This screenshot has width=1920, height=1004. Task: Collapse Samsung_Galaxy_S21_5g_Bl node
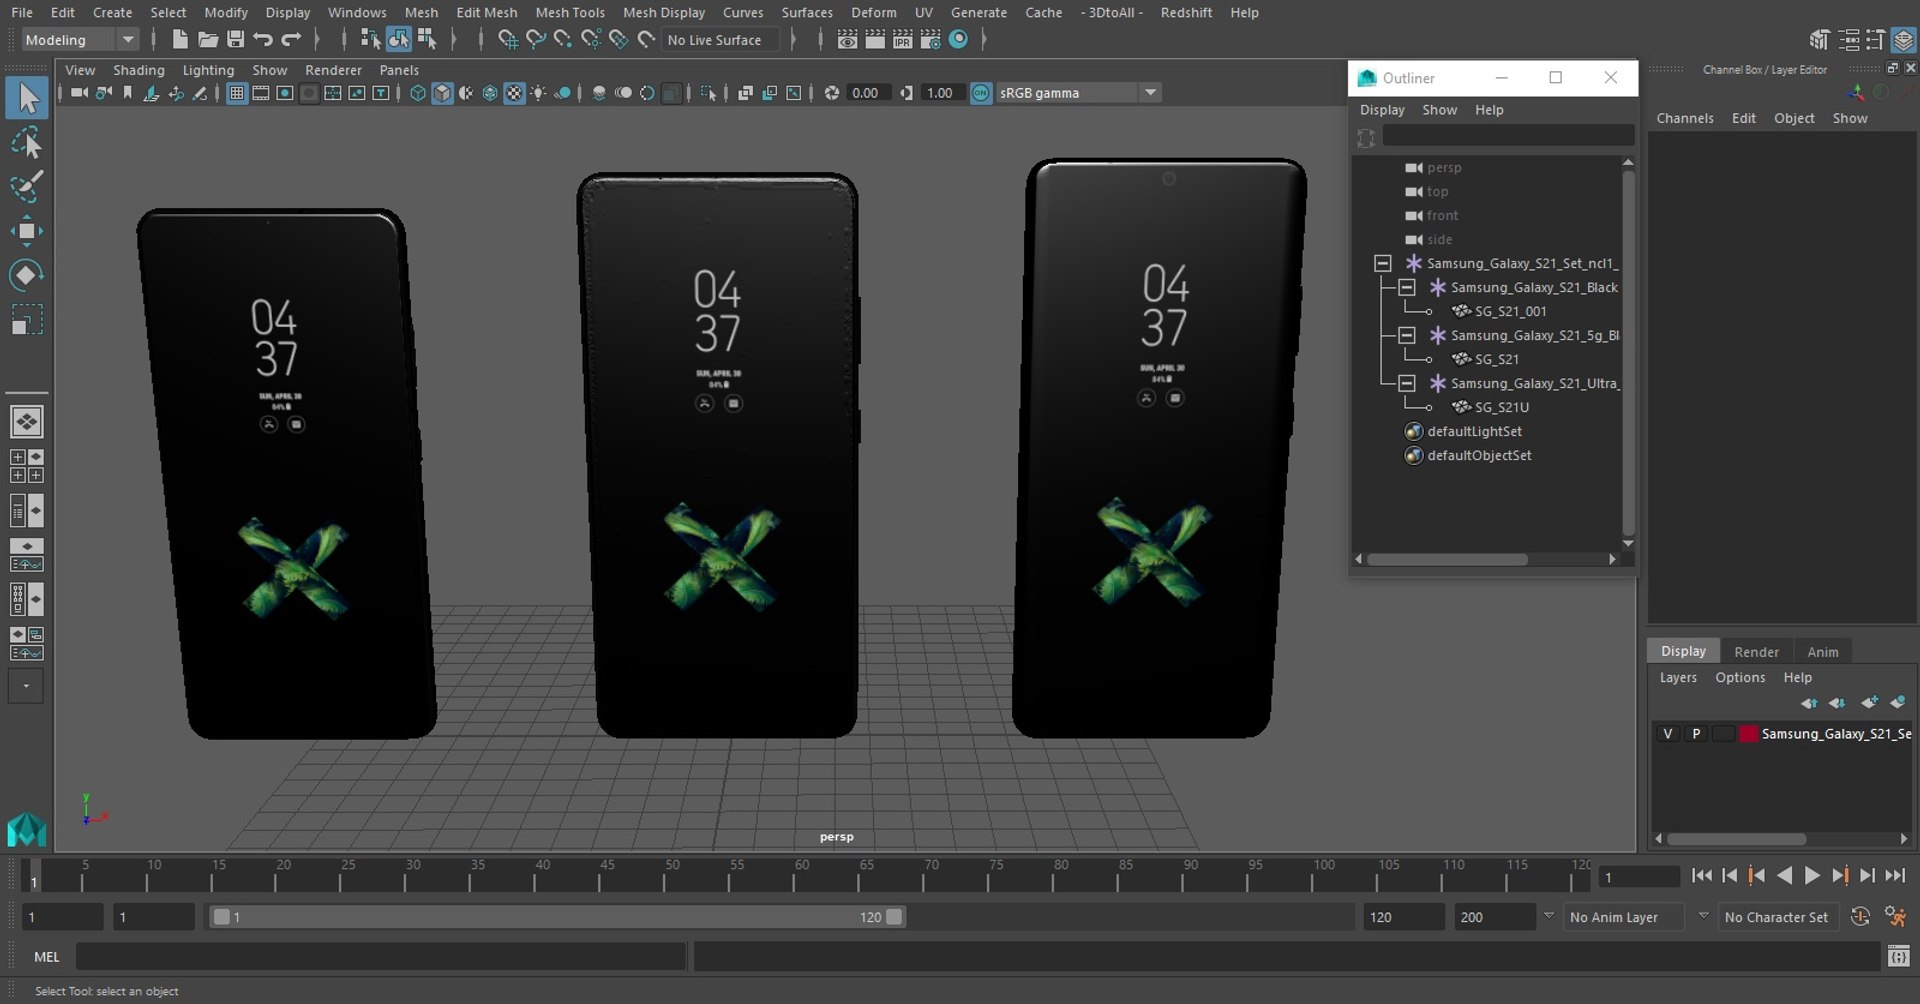(1407, 335)
